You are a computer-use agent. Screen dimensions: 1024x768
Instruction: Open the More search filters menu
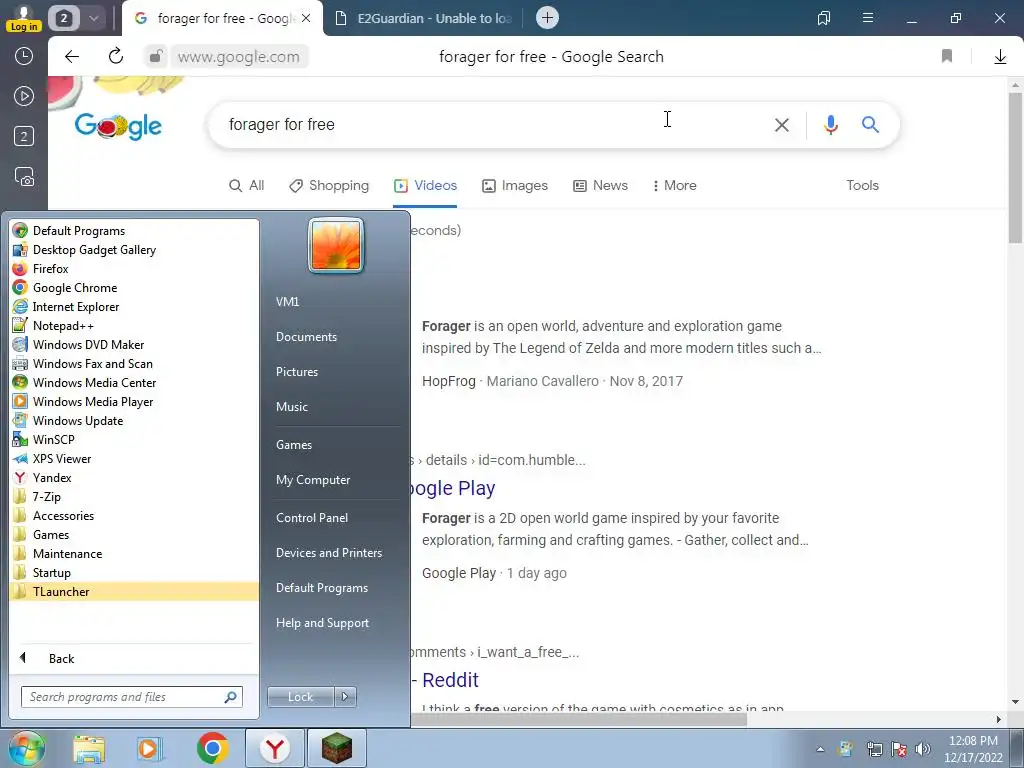point(674,185)
